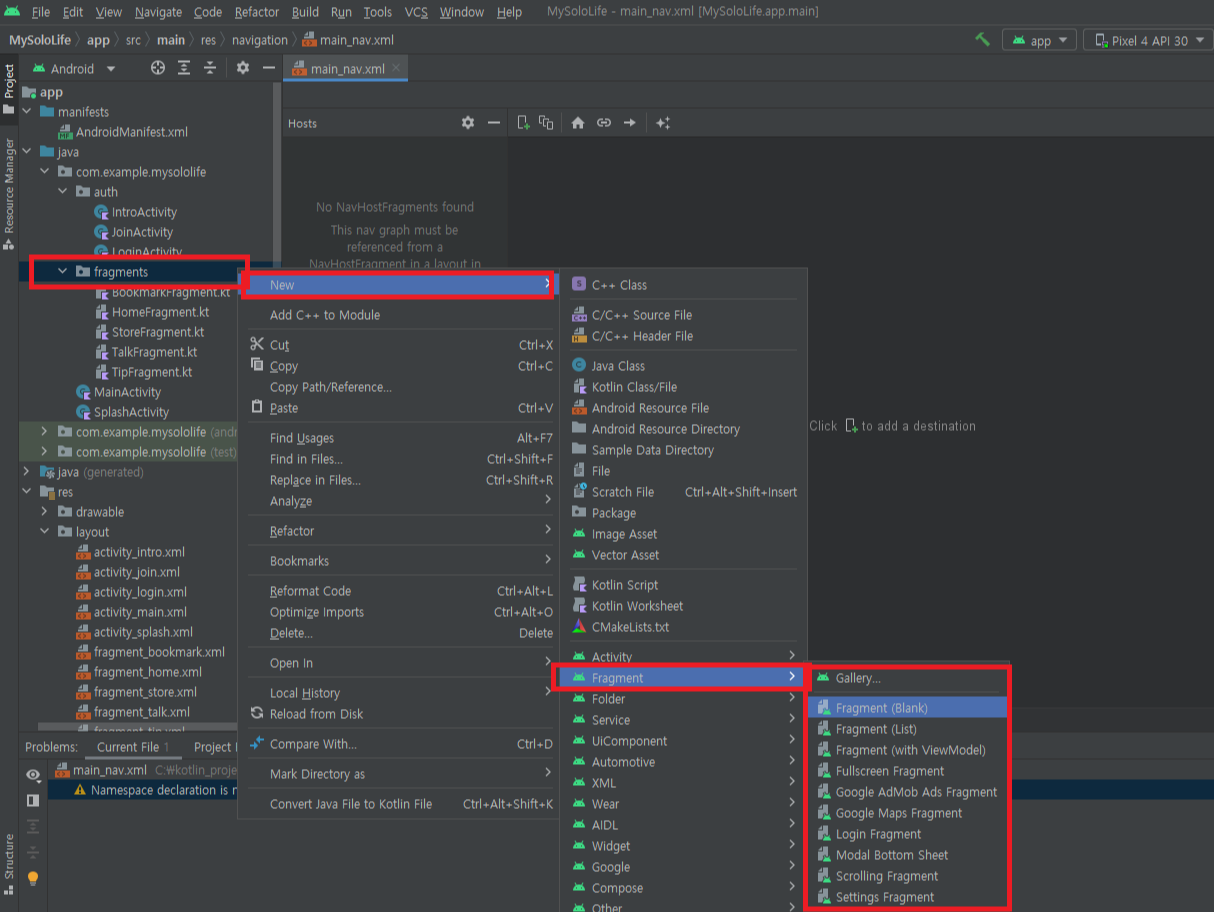
Task: Collapse the layout folder
Action: coord(45,532)
